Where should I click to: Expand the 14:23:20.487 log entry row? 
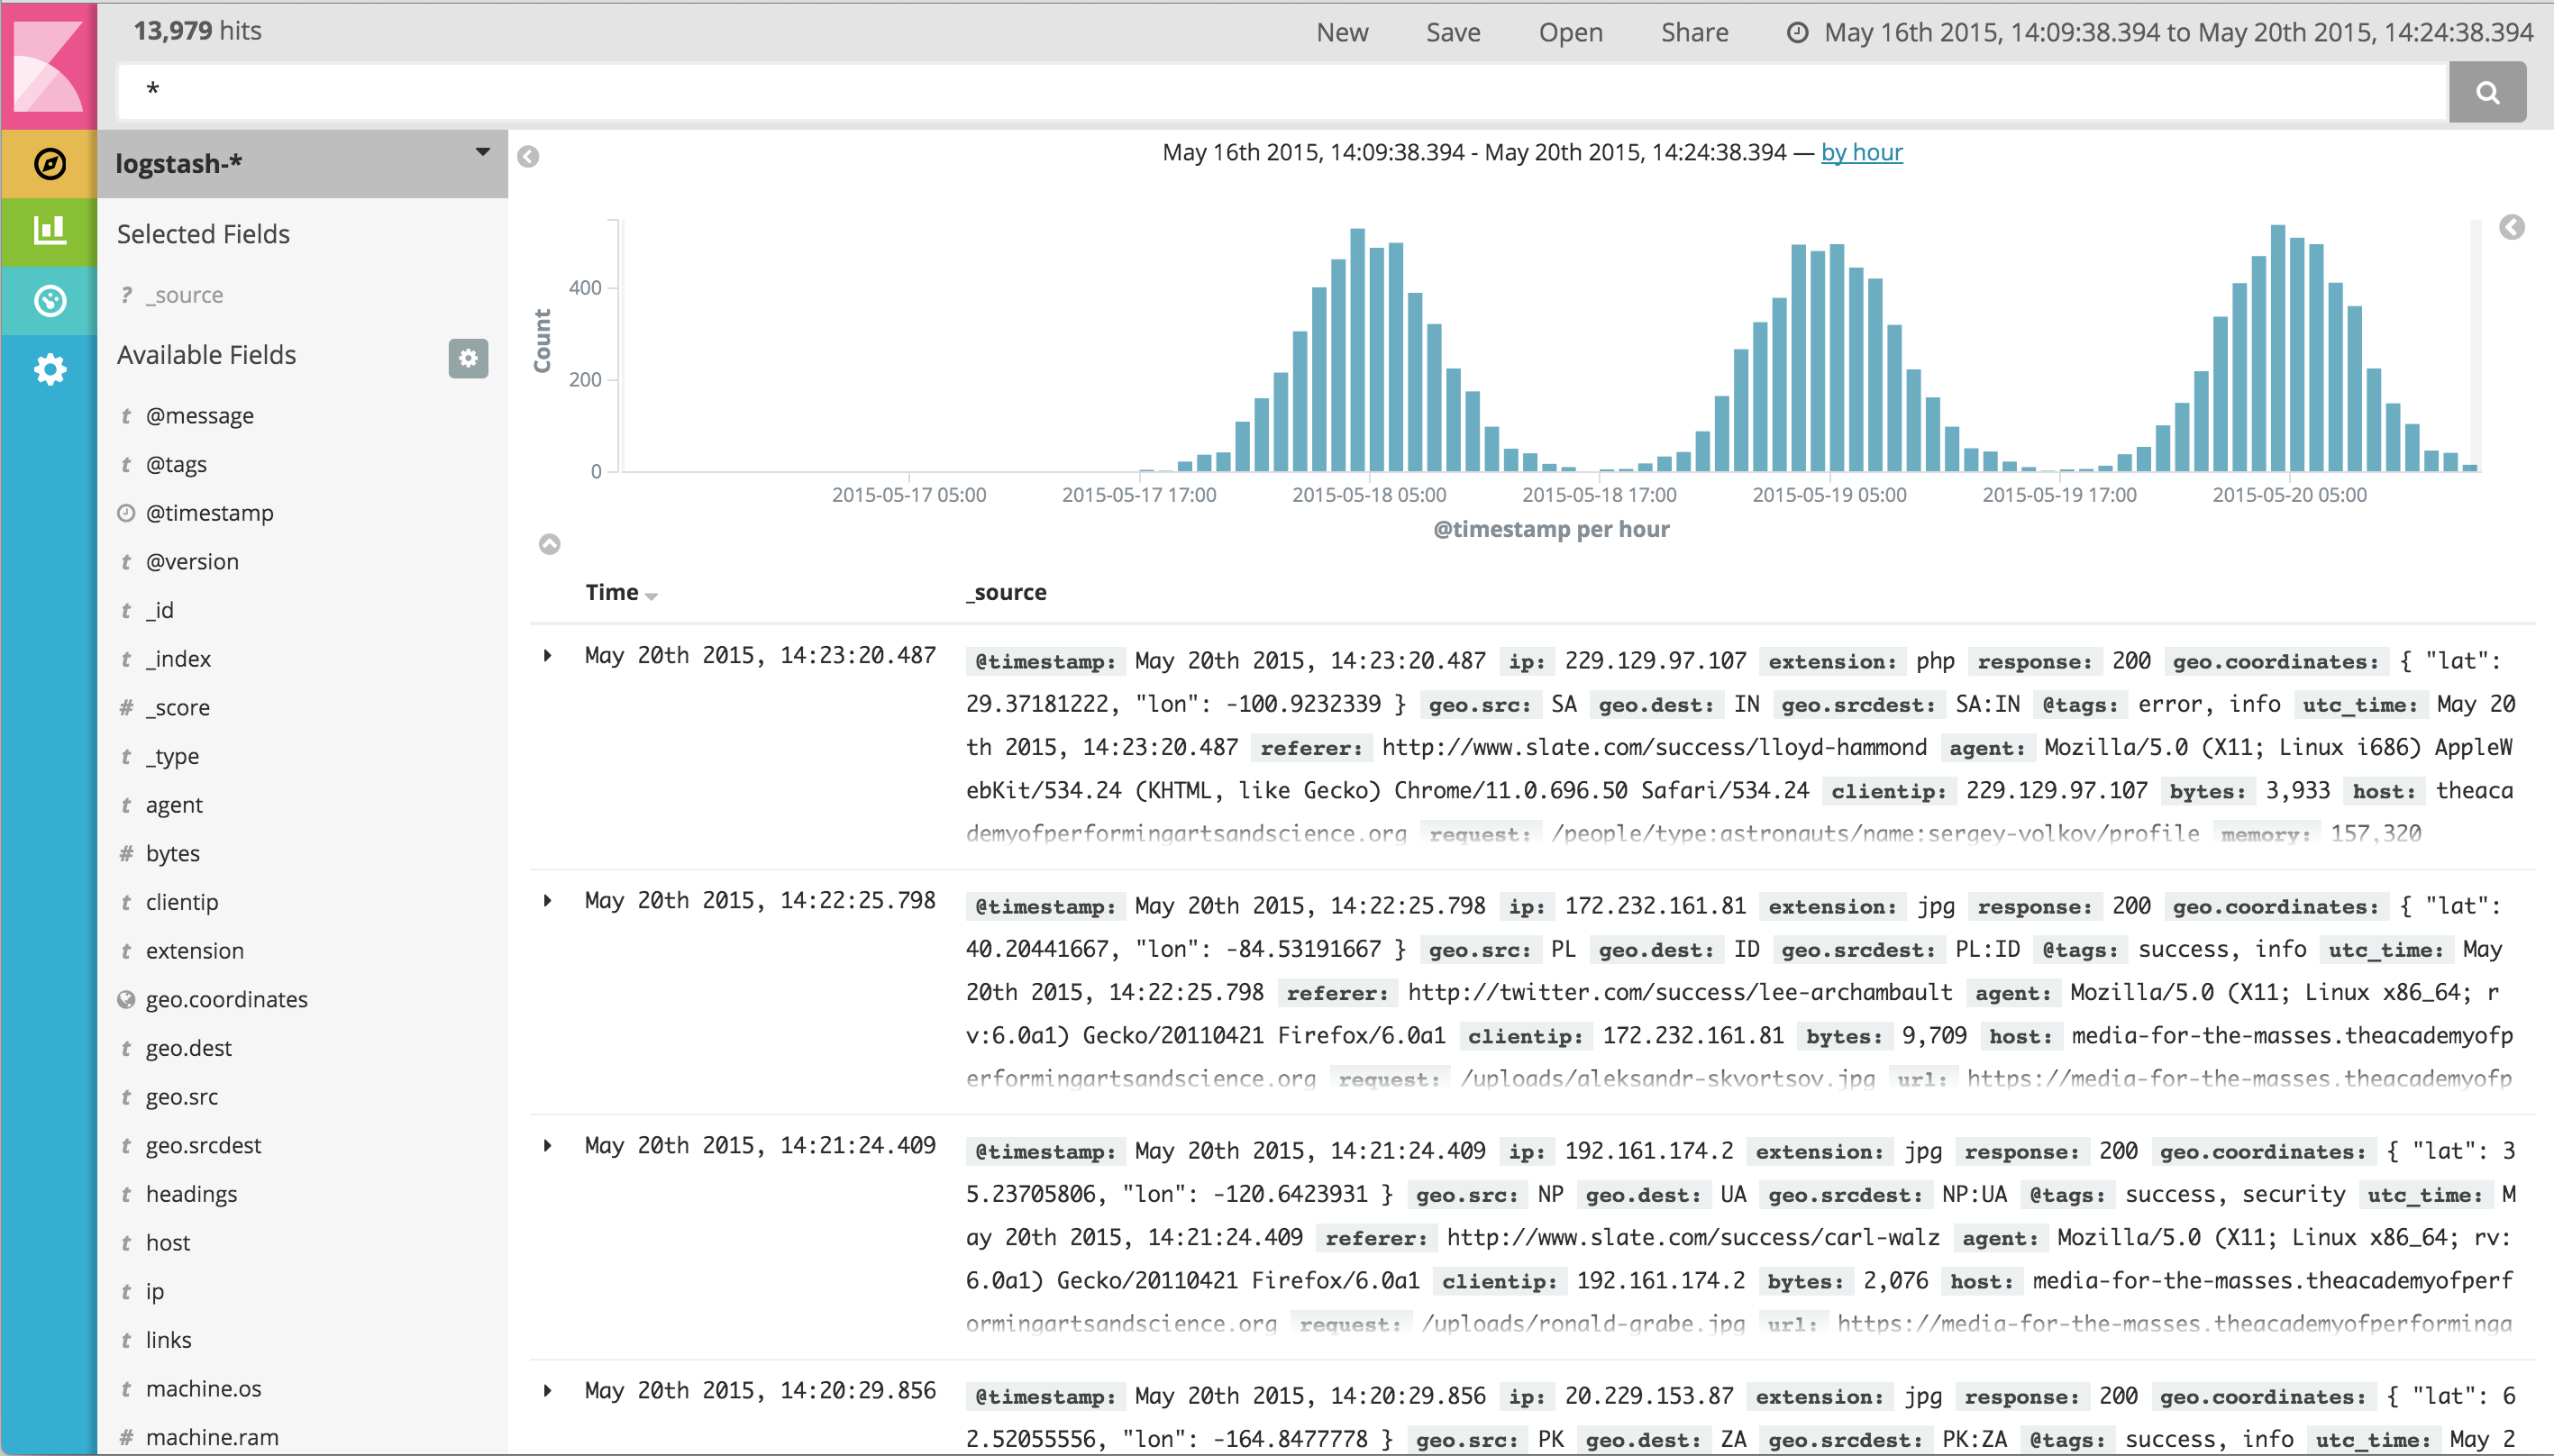pos(547,656)
